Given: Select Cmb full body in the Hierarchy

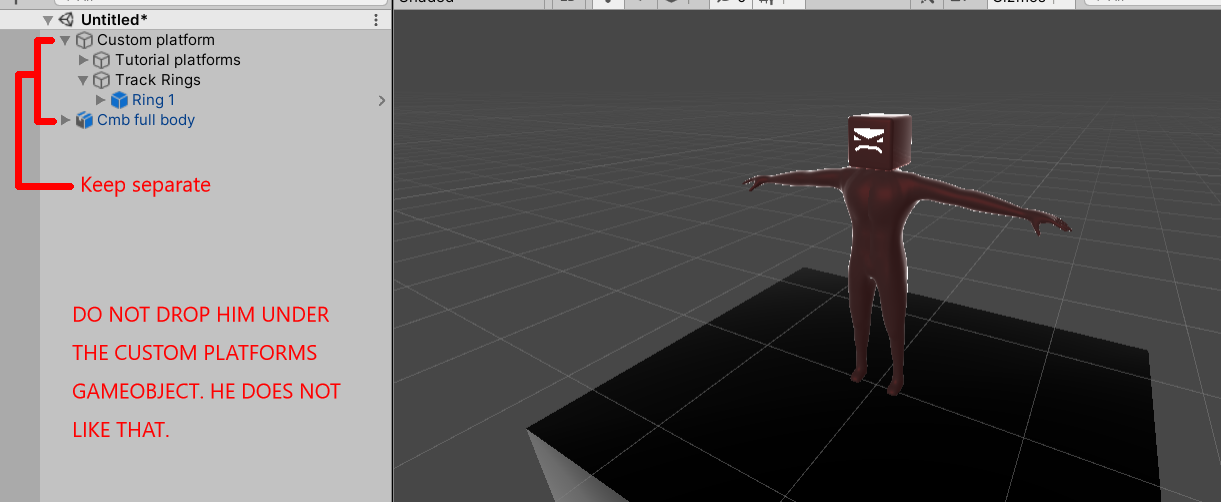Looking at the screenshot, I should 145,120.
